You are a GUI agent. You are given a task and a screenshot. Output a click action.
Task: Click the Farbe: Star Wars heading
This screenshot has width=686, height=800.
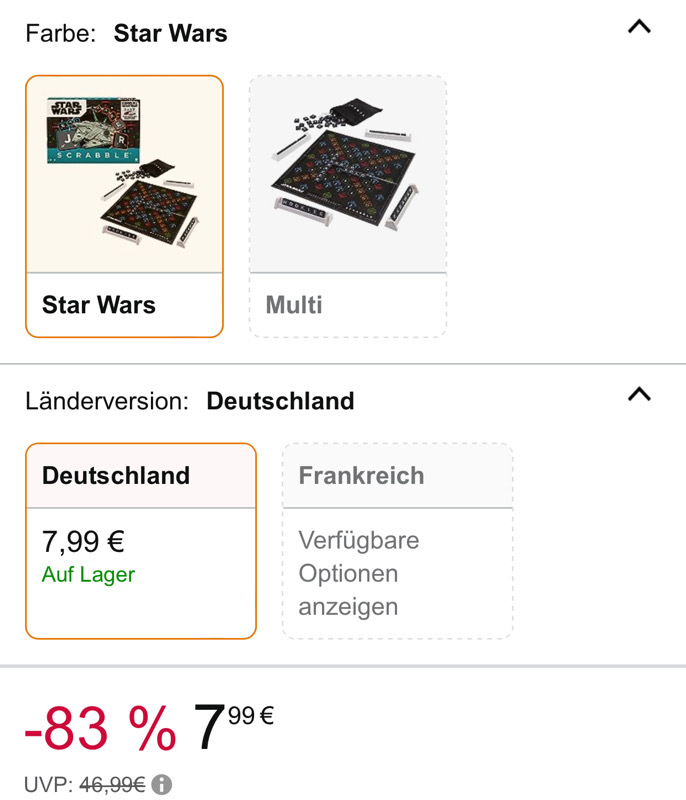[126, 33]
